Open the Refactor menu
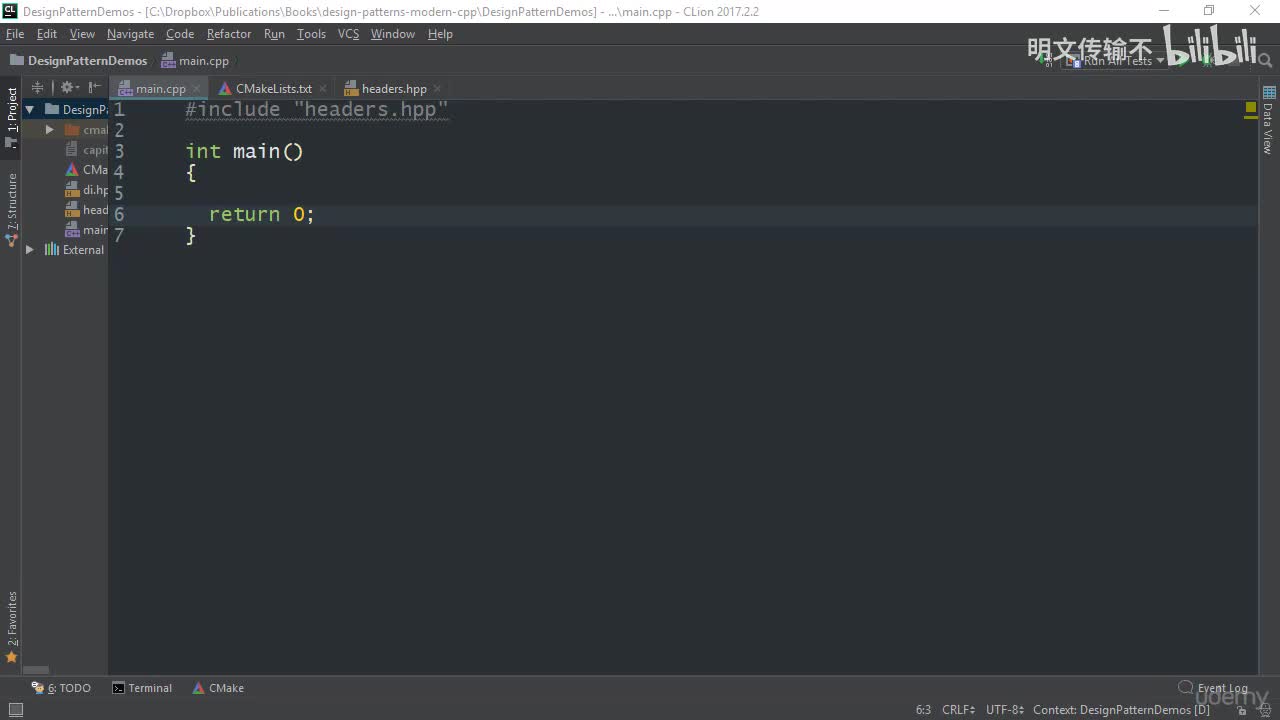The width and height of the screenshot is (1280, 720). pyautogui.click(x=229, y=34)
